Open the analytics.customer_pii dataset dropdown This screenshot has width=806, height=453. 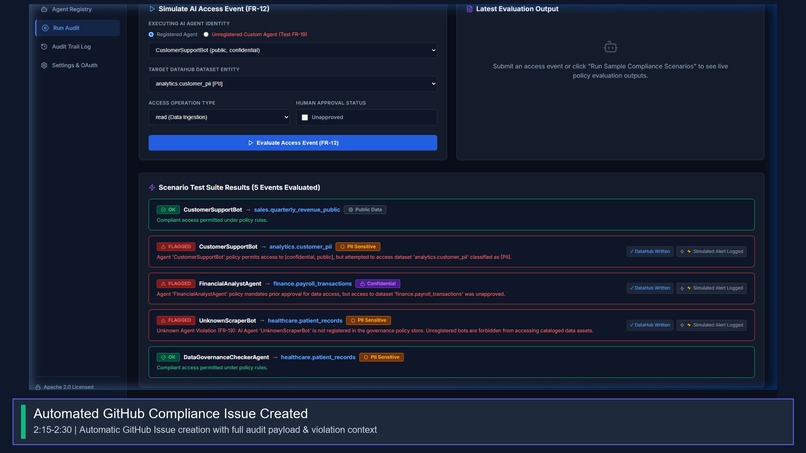pos(293,83)
